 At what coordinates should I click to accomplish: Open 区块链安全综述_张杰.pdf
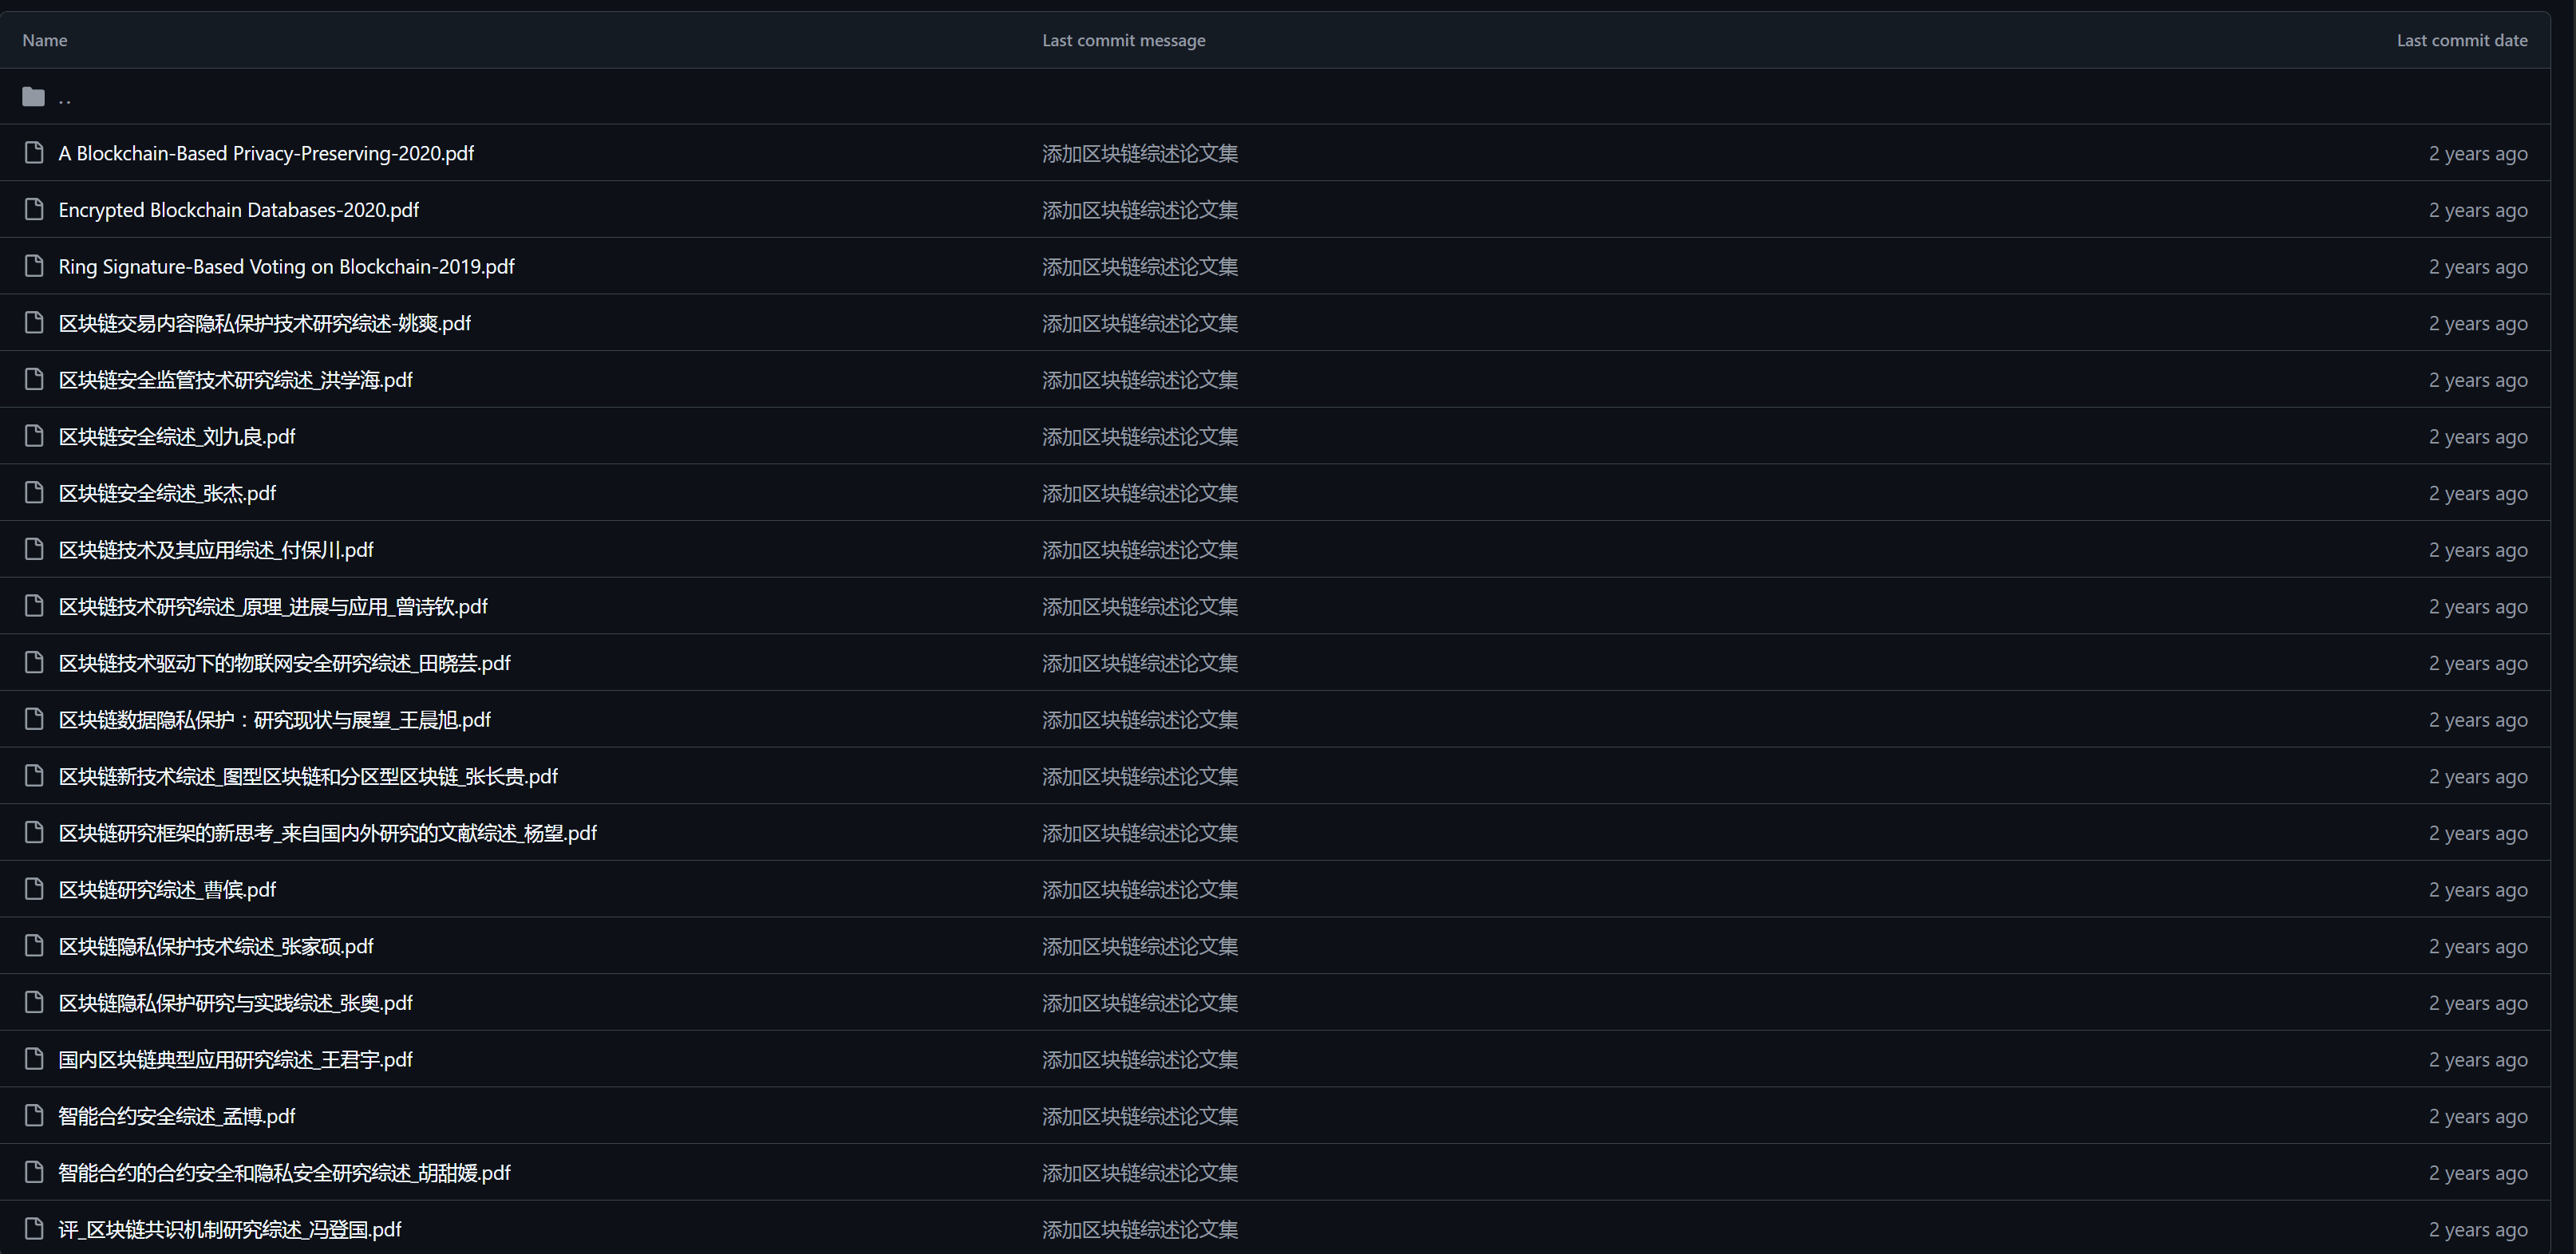click(167, 493)
